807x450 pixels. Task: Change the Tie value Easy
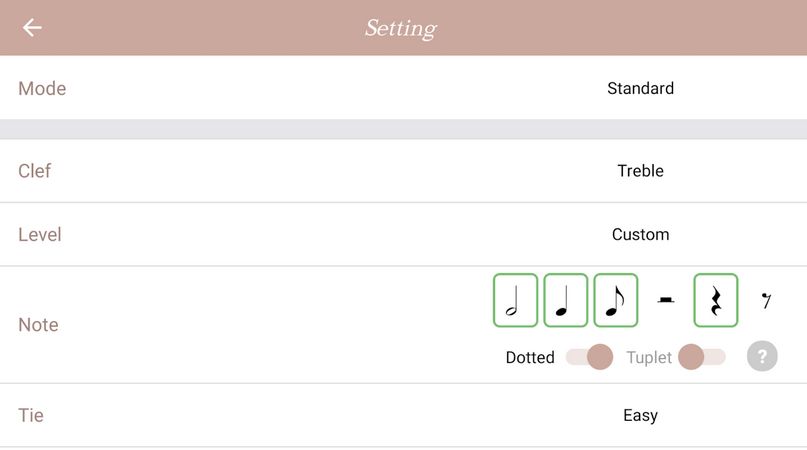point(640,415)
